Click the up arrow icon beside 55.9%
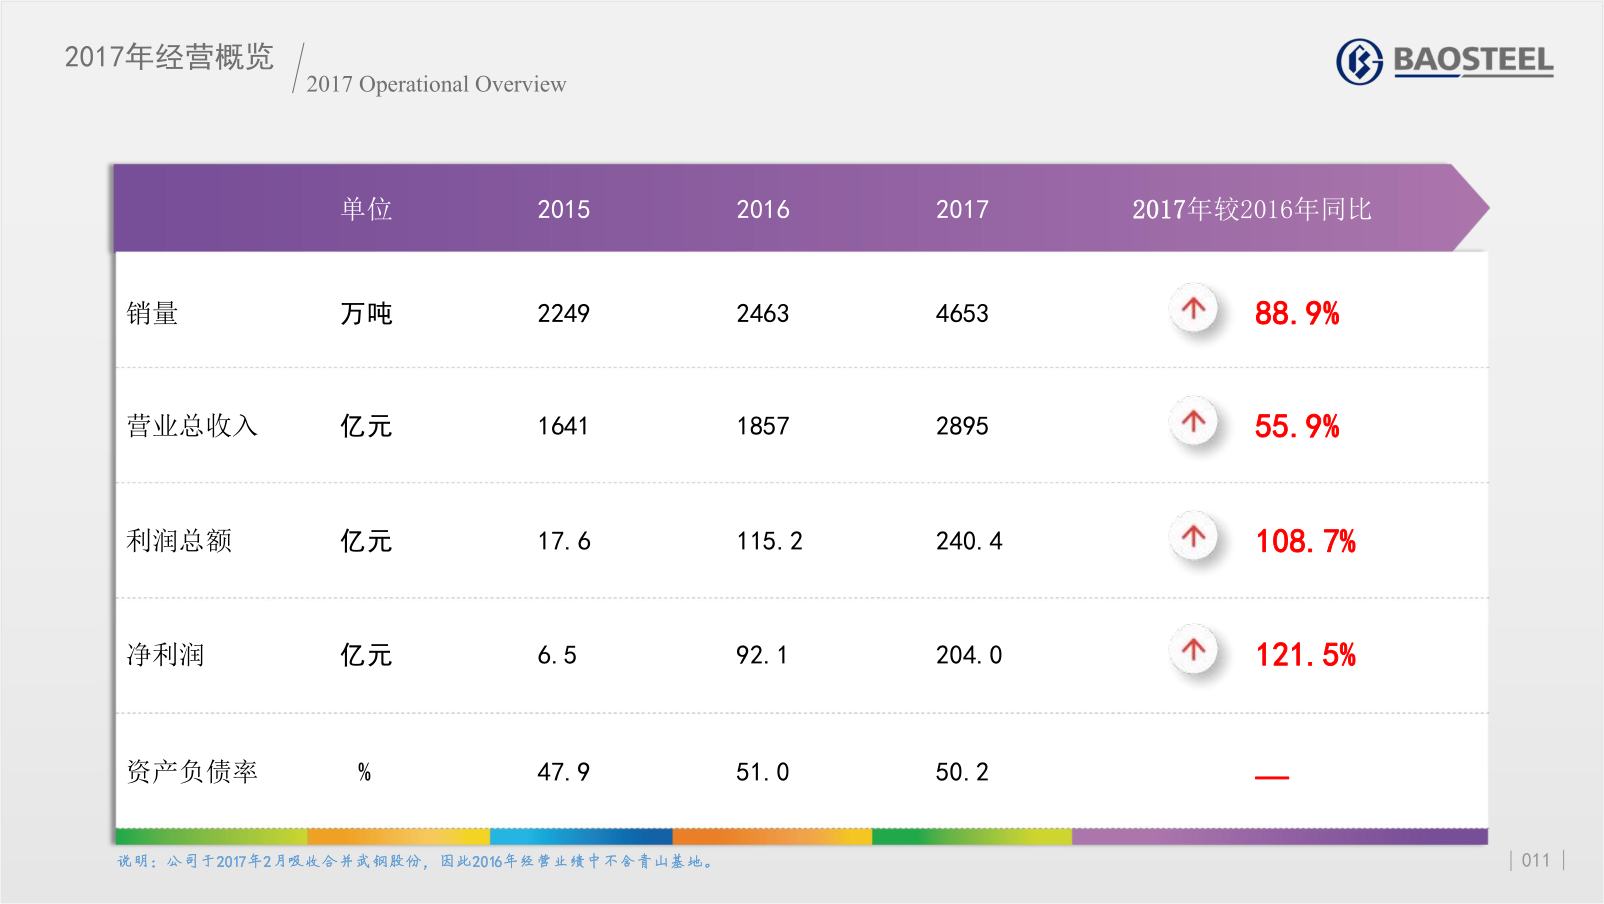This screenshot has width=1604, height=904. [1193, 422]
